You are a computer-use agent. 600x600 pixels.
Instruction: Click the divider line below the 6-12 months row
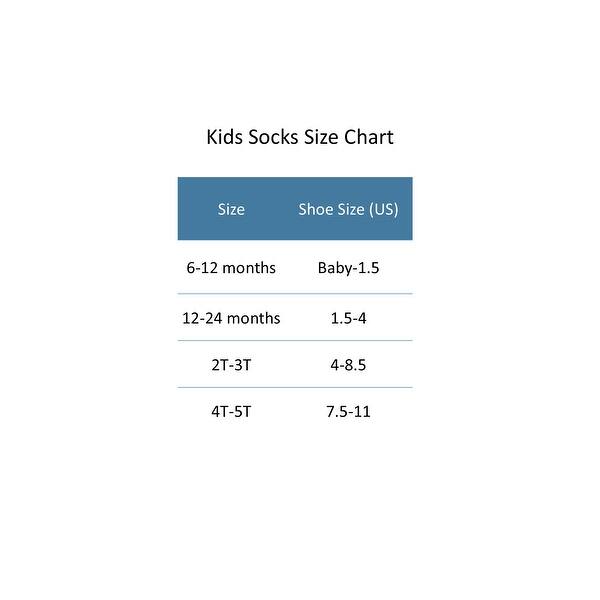click(295, 294)
